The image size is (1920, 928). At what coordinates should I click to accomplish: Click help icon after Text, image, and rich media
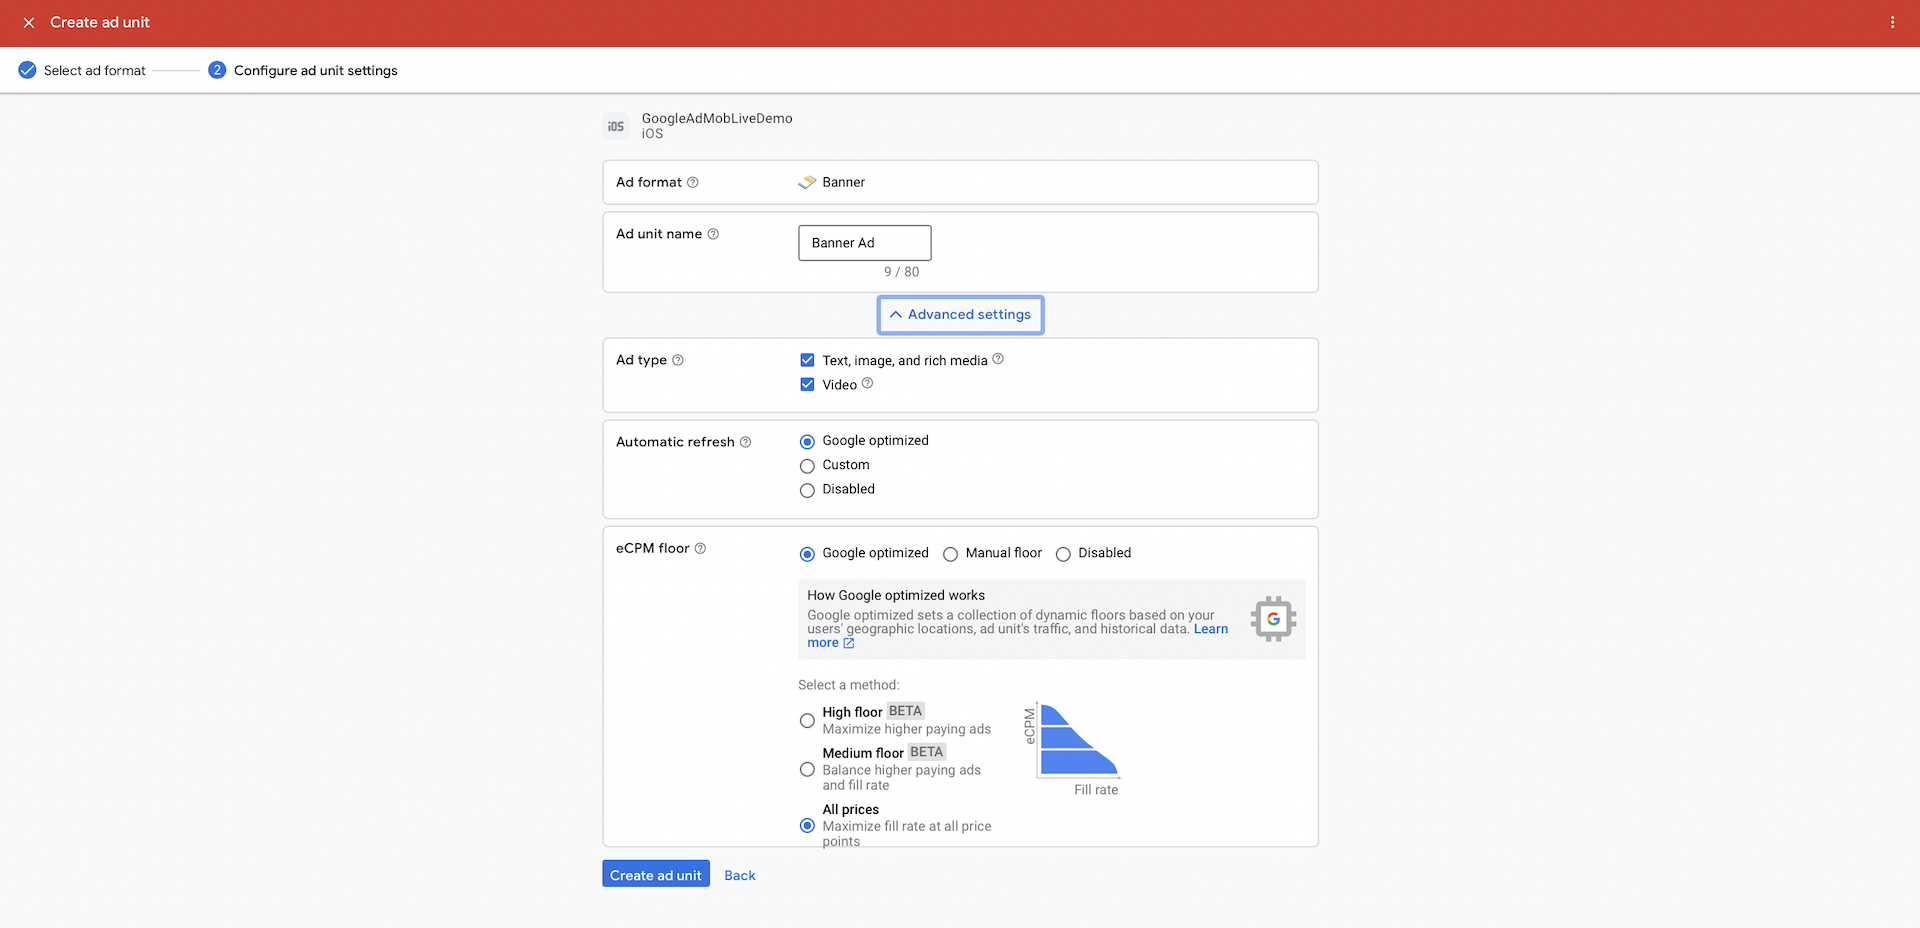coord(998,359)
